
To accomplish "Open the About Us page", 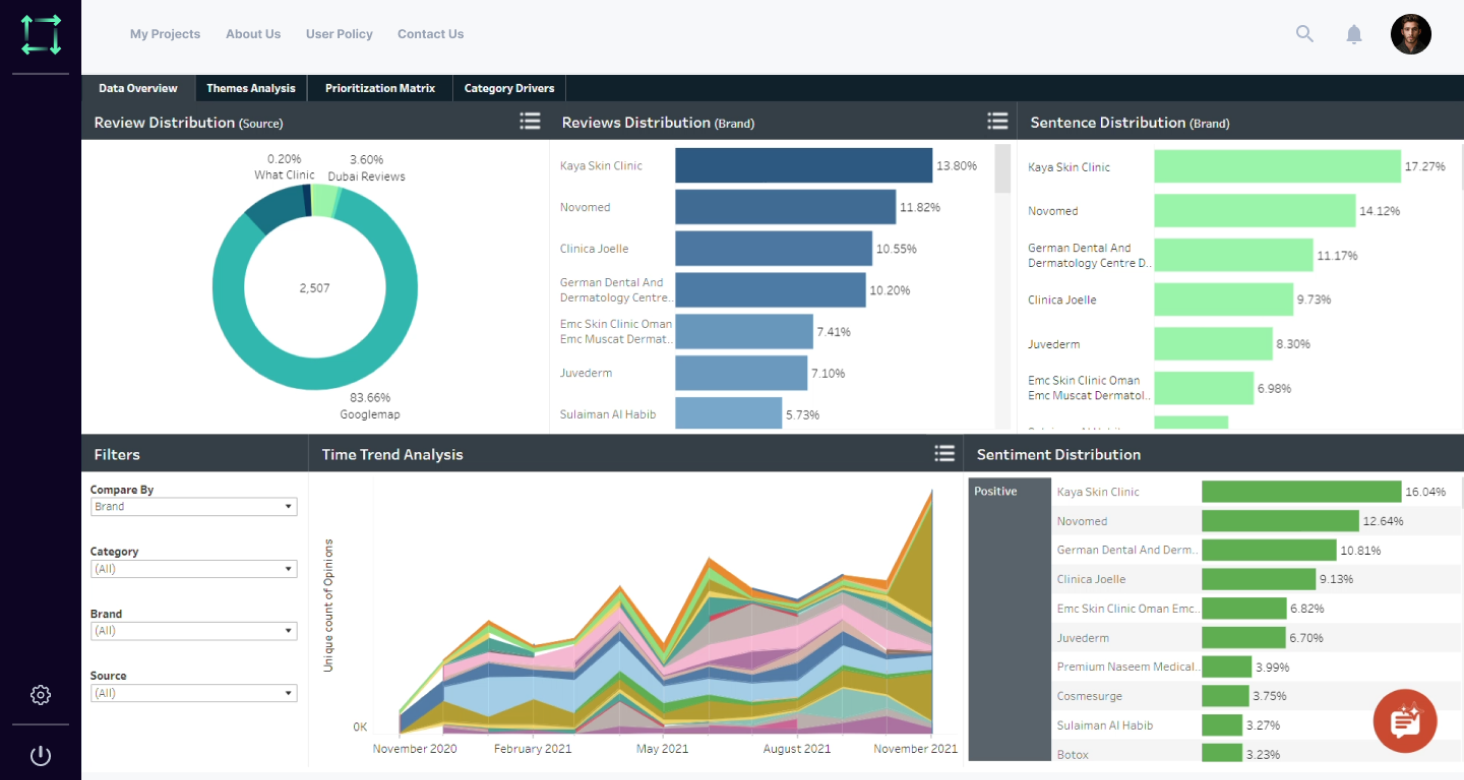I will [253, 34].
